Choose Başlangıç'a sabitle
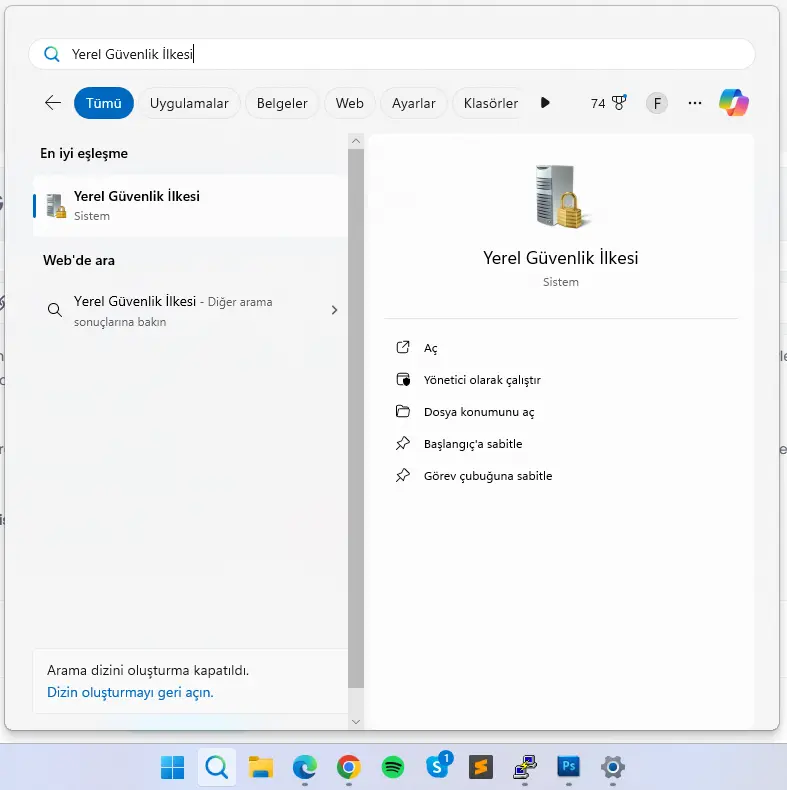 (473, 444)
